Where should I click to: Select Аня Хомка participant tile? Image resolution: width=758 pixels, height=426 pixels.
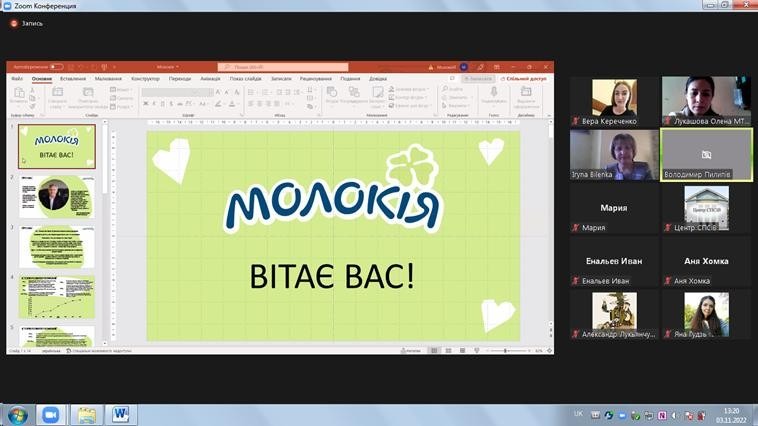pyautogui.click(x=706, y=261)
